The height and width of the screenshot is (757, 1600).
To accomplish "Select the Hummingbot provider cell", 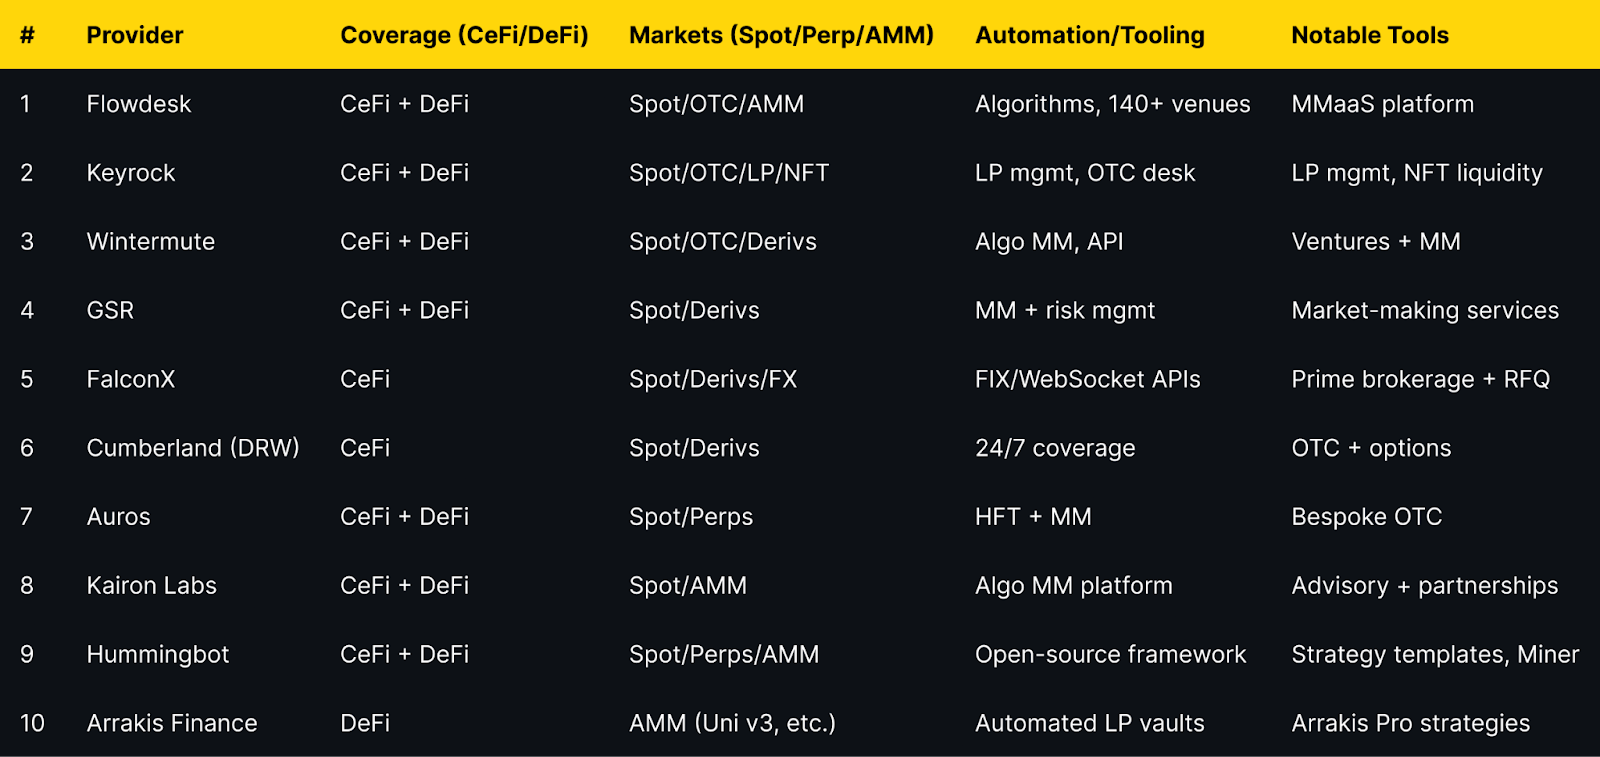I will coord(158,655).
